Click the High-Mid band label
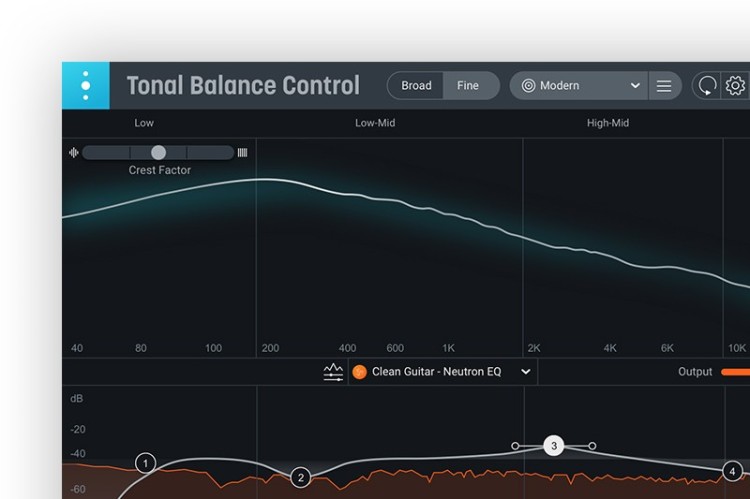 (x=608, y=123)
